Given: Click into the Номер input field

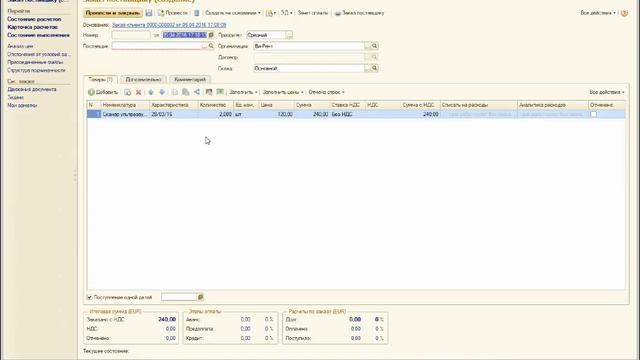Looking at the screenshot, I should [131, 35].
